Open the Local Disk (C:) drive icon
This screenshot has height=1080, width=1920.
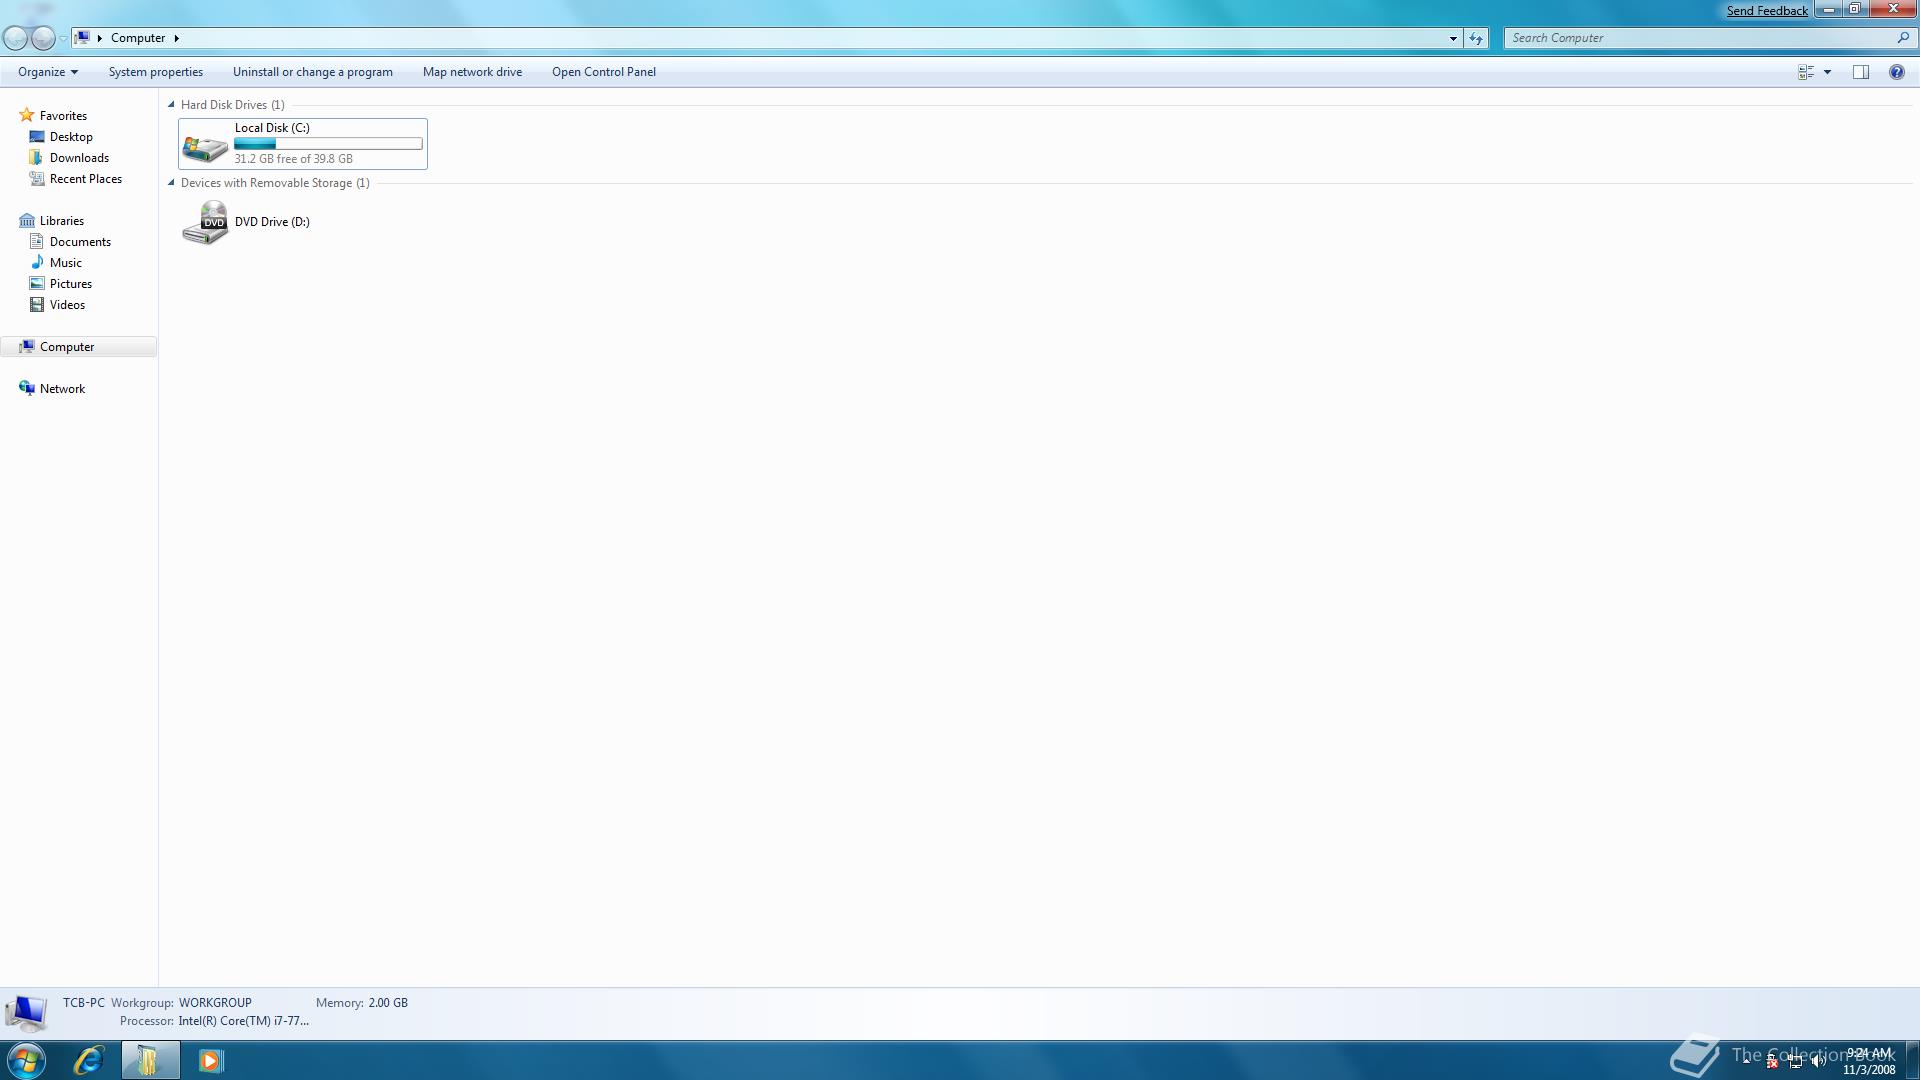(205, 146)
